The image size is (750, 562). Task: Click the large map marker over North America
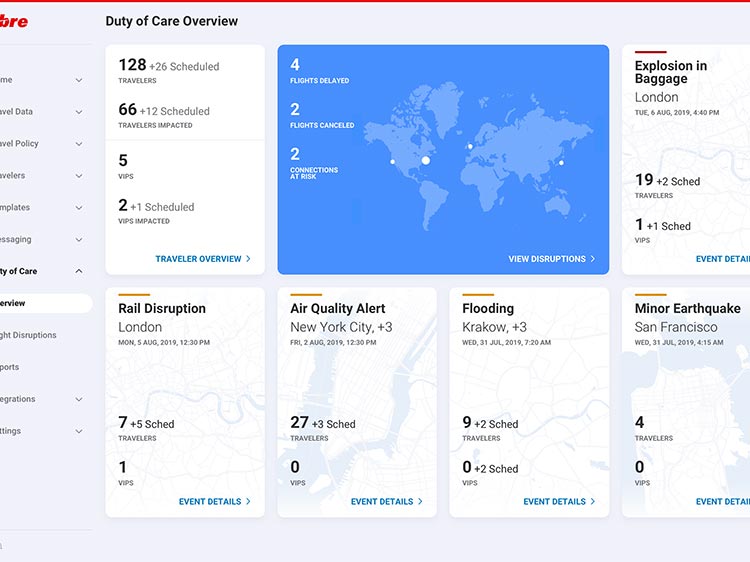click(x=425, y=160)
